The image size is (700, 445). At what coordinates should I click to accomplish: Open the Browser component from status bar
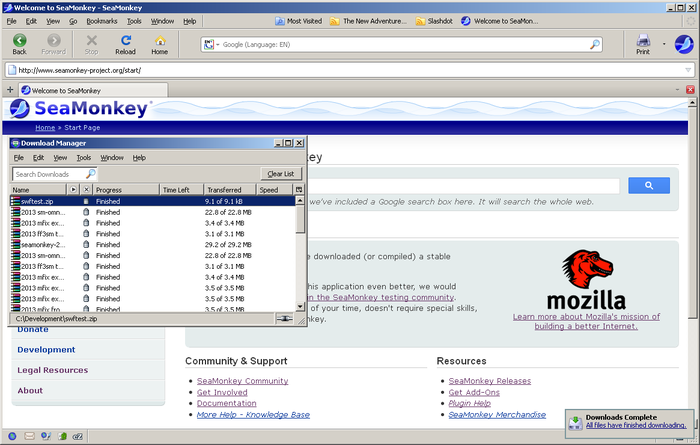click(x=12, y=436)
